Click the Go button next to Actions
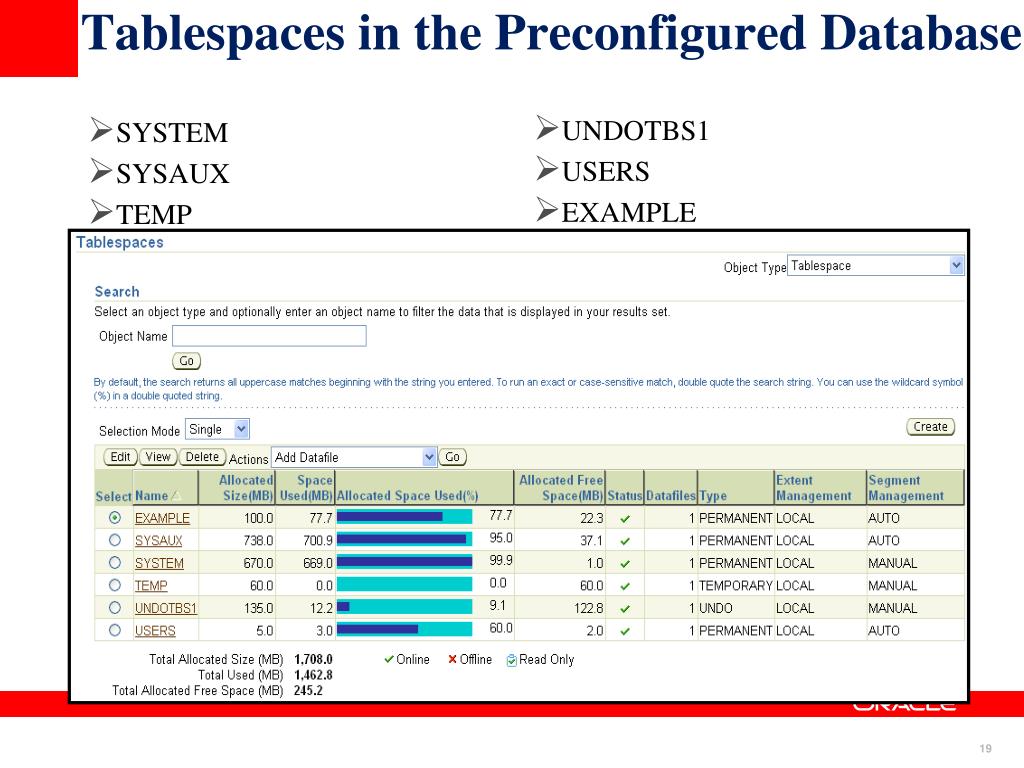The height and width of the screenshot is (768, 1024). [x=453, y=456]
